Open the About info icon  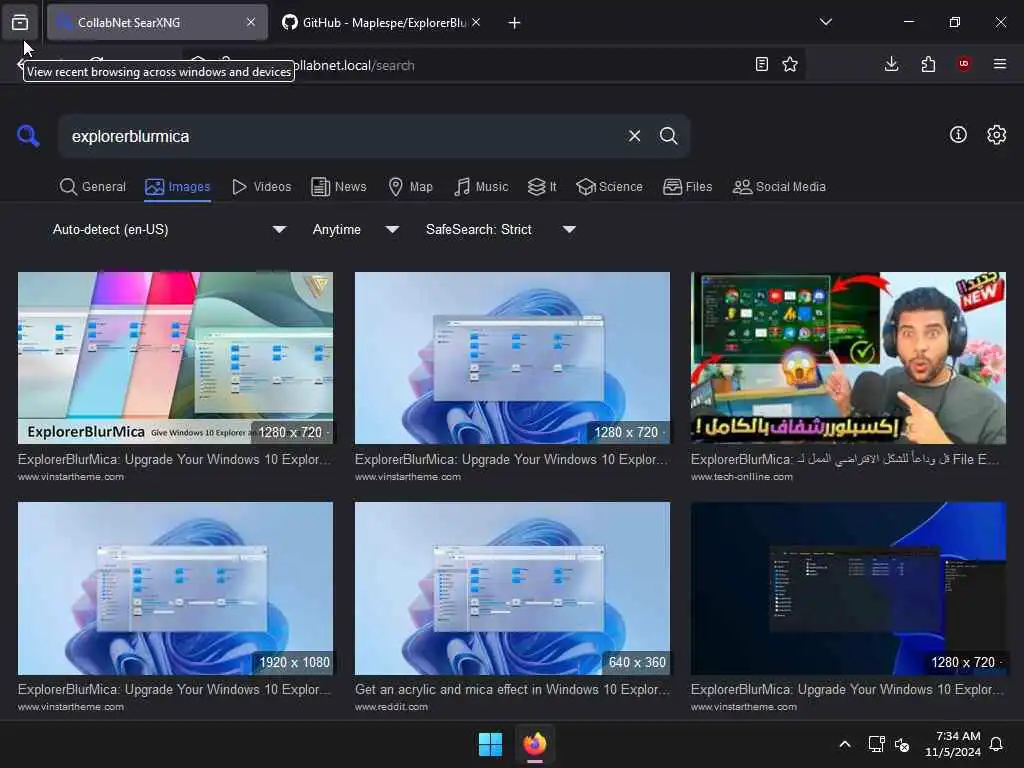[958, 135]
